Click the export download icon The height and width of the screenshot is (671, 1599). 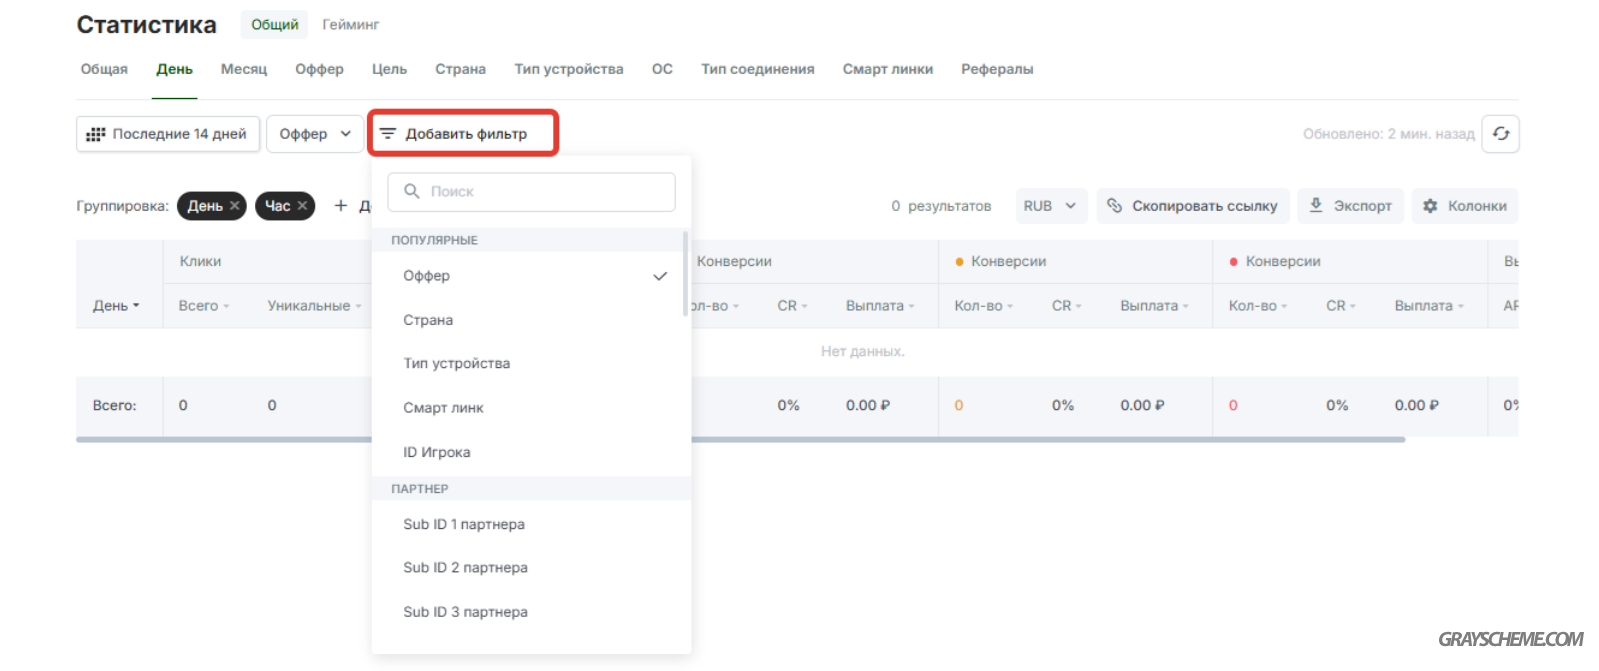[1316, 206]
